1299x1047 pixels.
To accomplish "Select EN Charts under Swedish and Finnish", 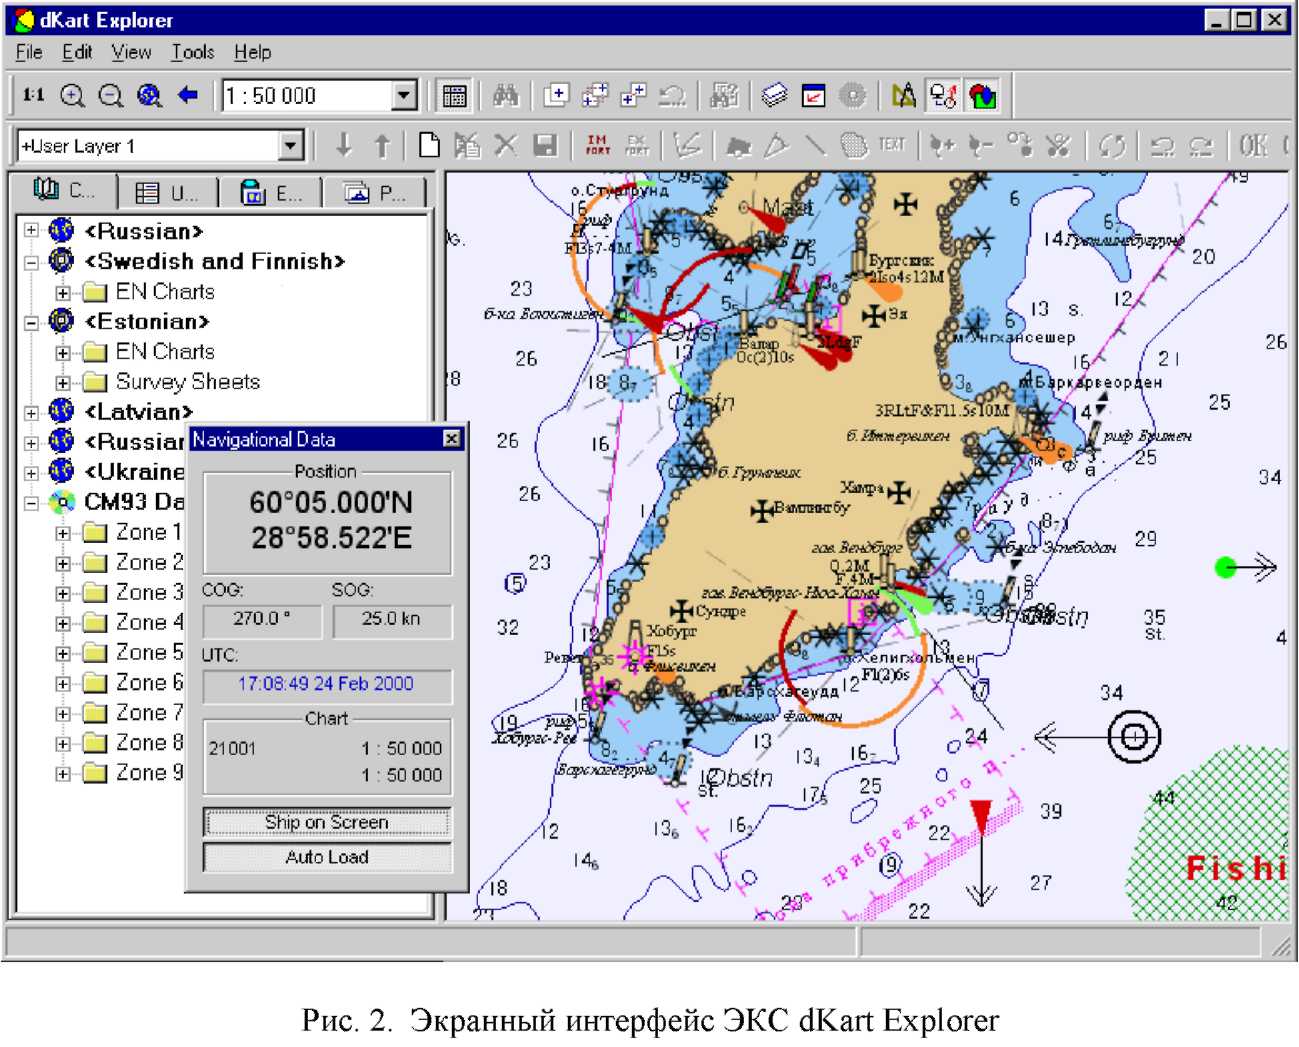I will pos(165,292).
